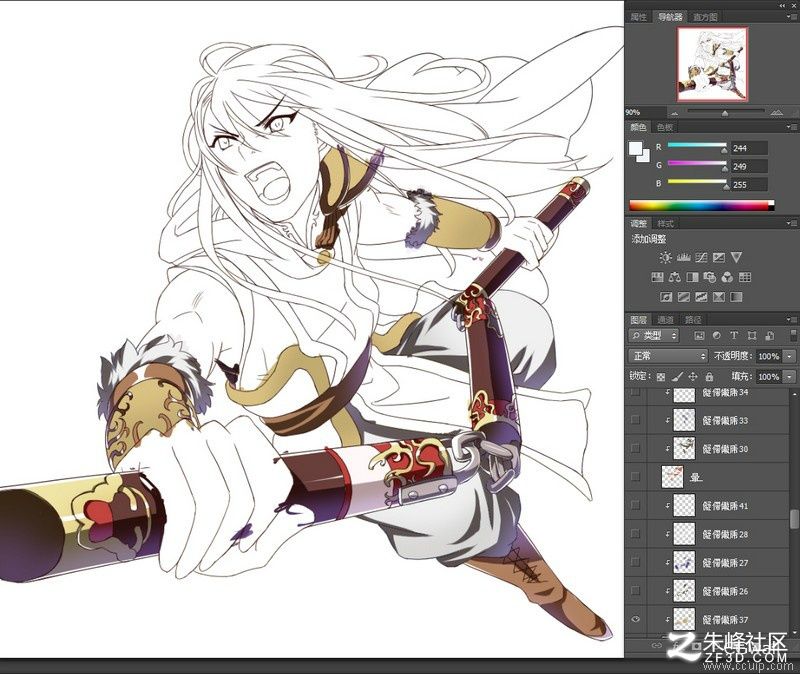The image size is (800, 674).
Task: Click the link layers icon at panel bottom
Action: pos(656,645)
